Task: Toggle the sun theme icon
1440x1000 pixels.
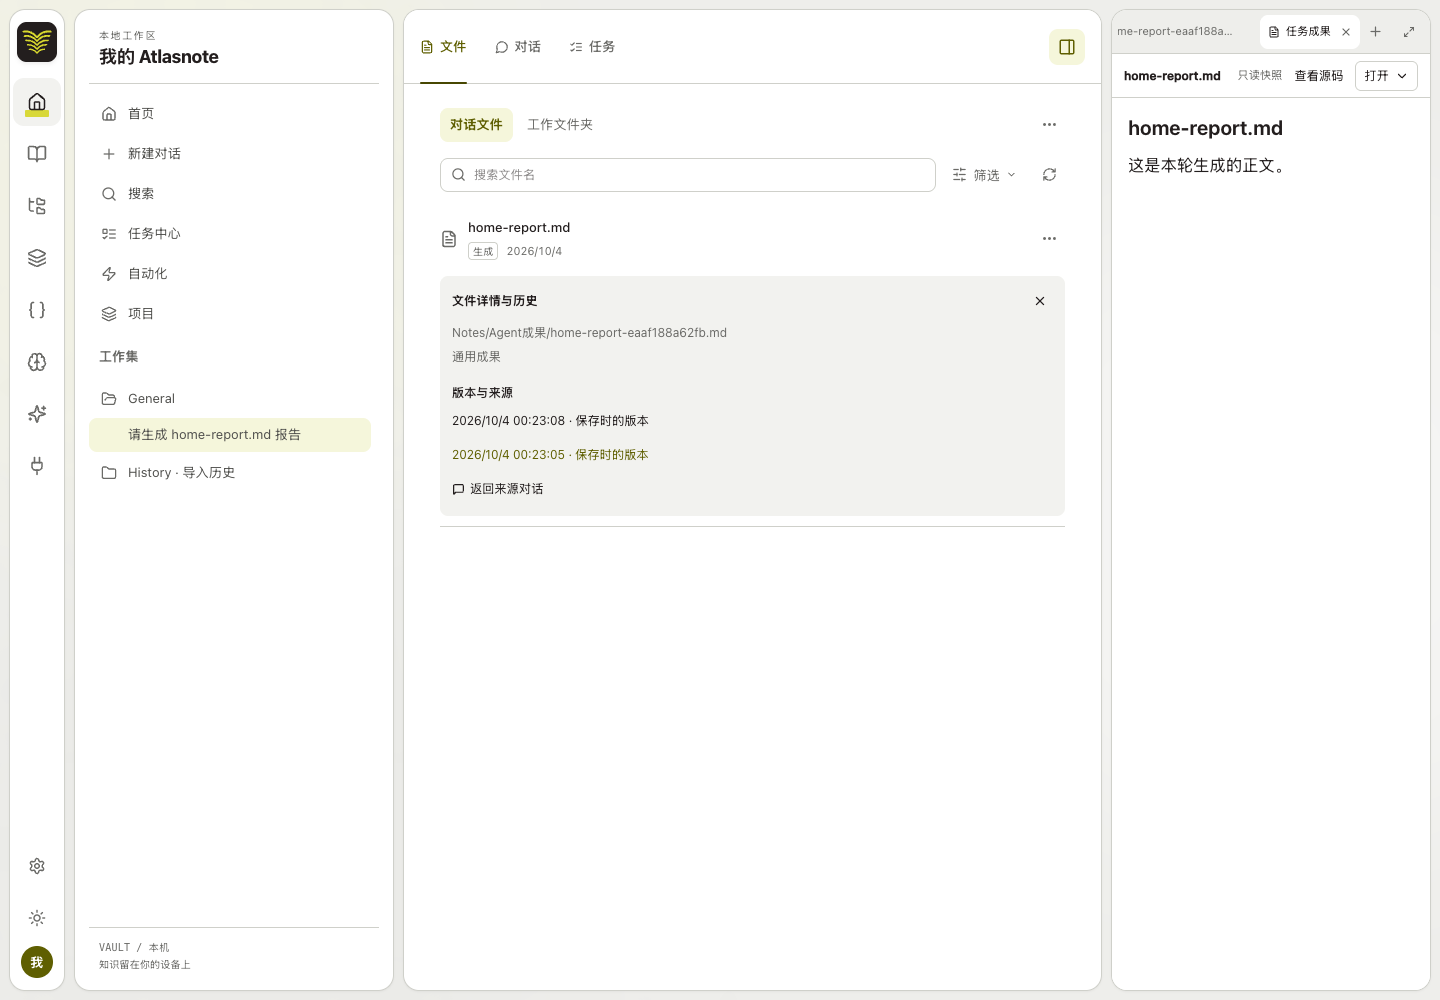Action: (x=37, y=918)
